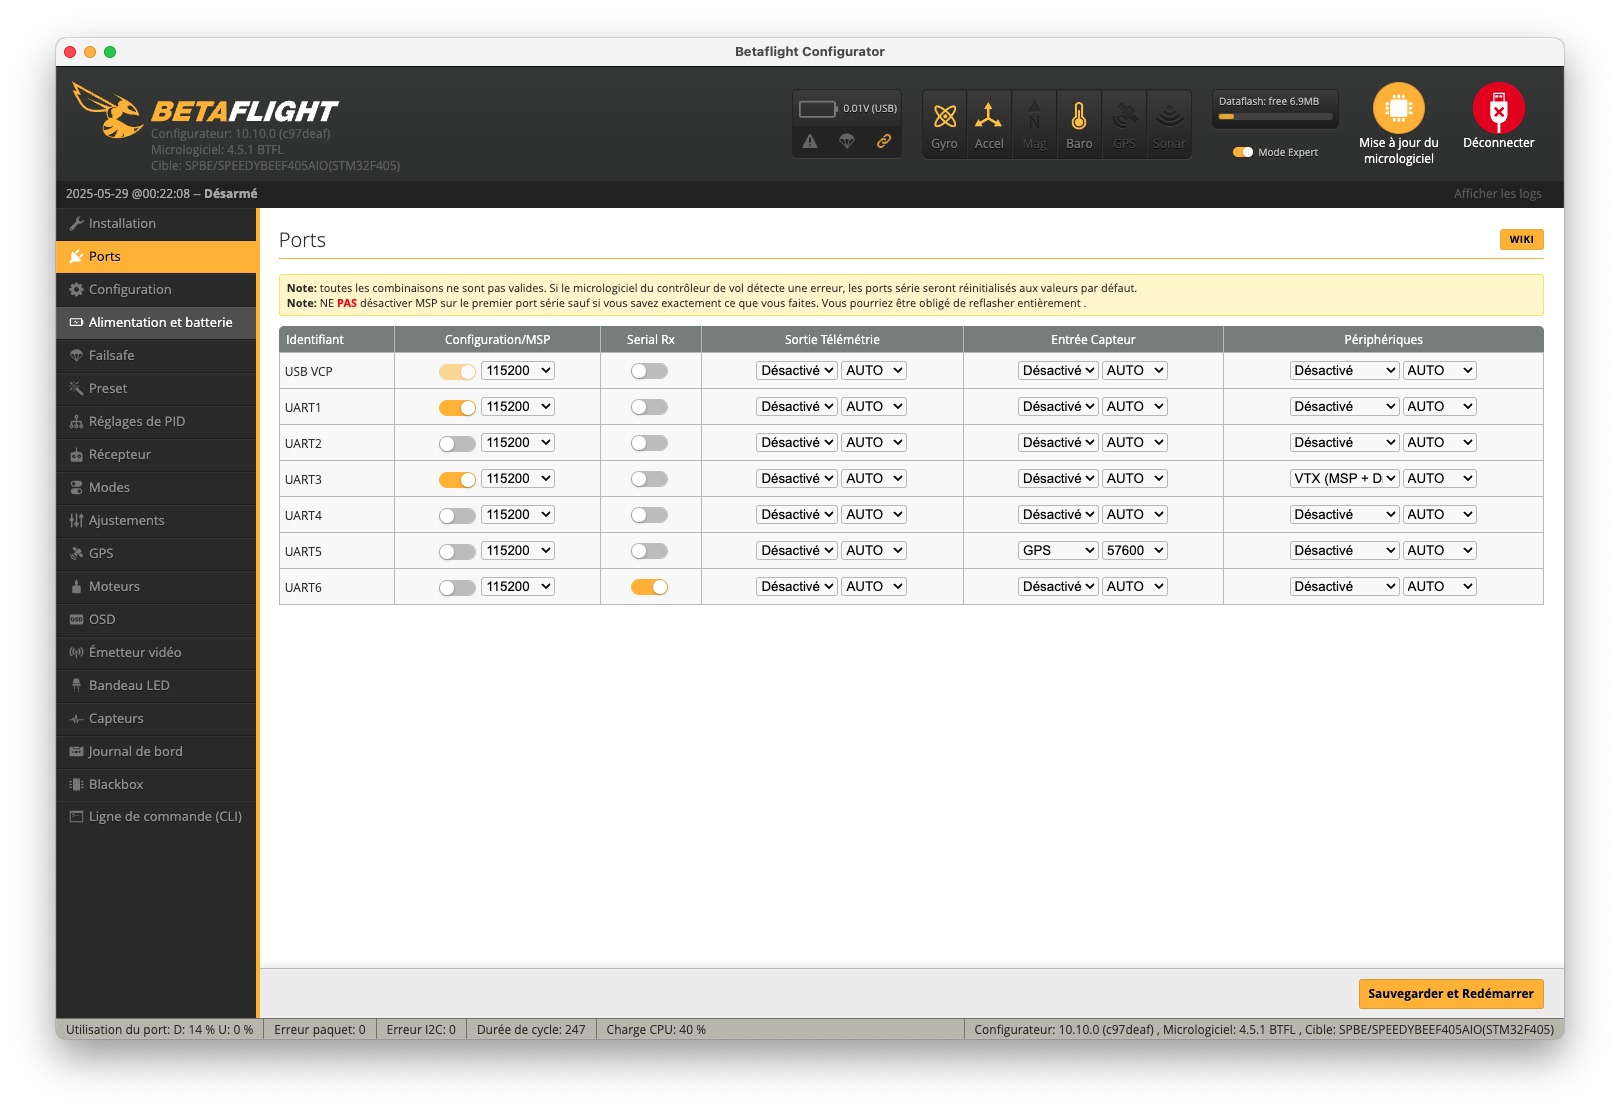Enable Serial Rx on UART1

click(x=649, y=407)
